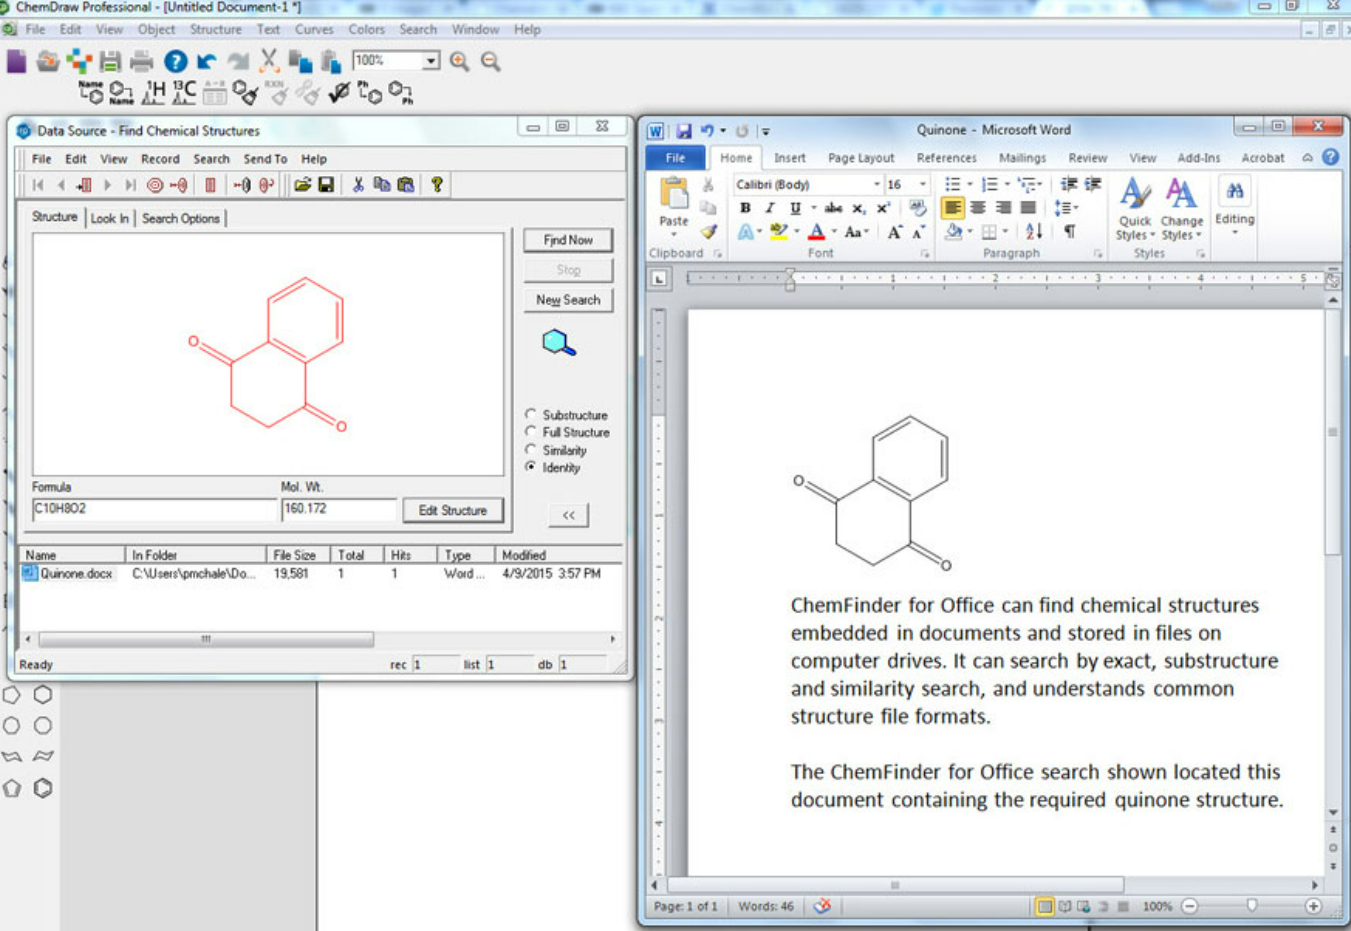Click the Bold icon in Word ribbon
Image resolution: width=1351 pixels, height=931 pixels.
click(745, 208)
